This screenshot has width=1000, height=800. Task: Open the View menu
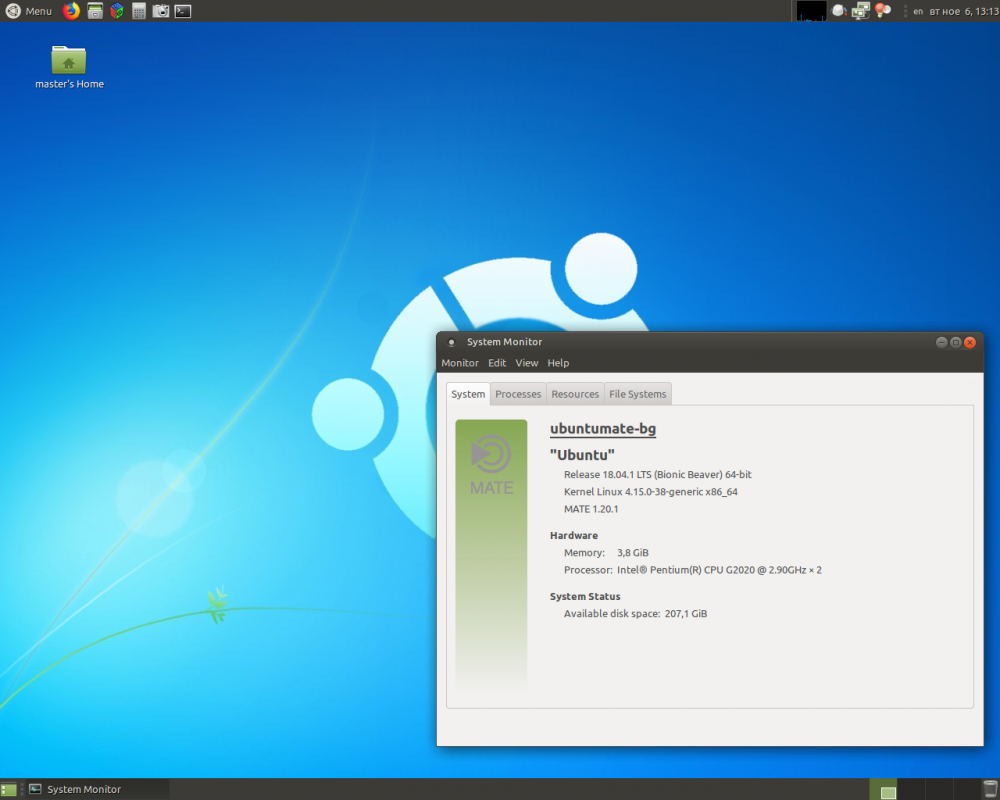tap(527, 363)
